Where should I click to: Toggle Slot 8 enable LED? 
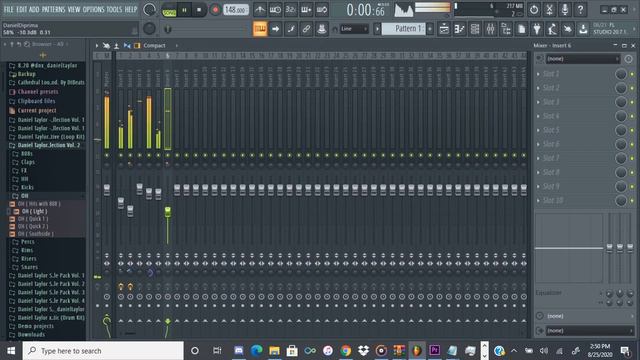click(632, 173)
